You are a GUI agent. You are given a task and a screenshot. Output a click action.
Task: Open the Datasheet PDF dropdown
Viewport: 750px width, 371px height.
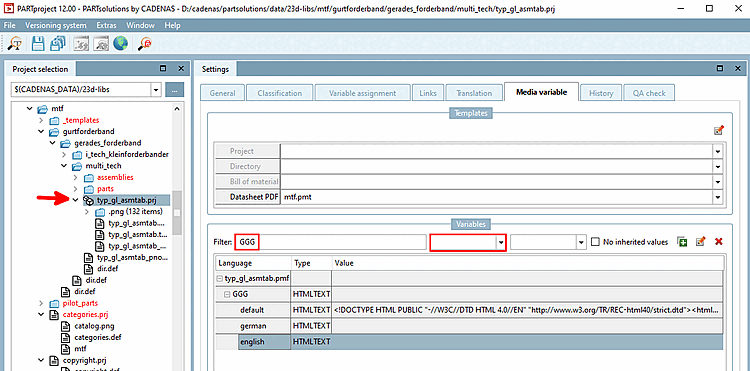(717, 197)
